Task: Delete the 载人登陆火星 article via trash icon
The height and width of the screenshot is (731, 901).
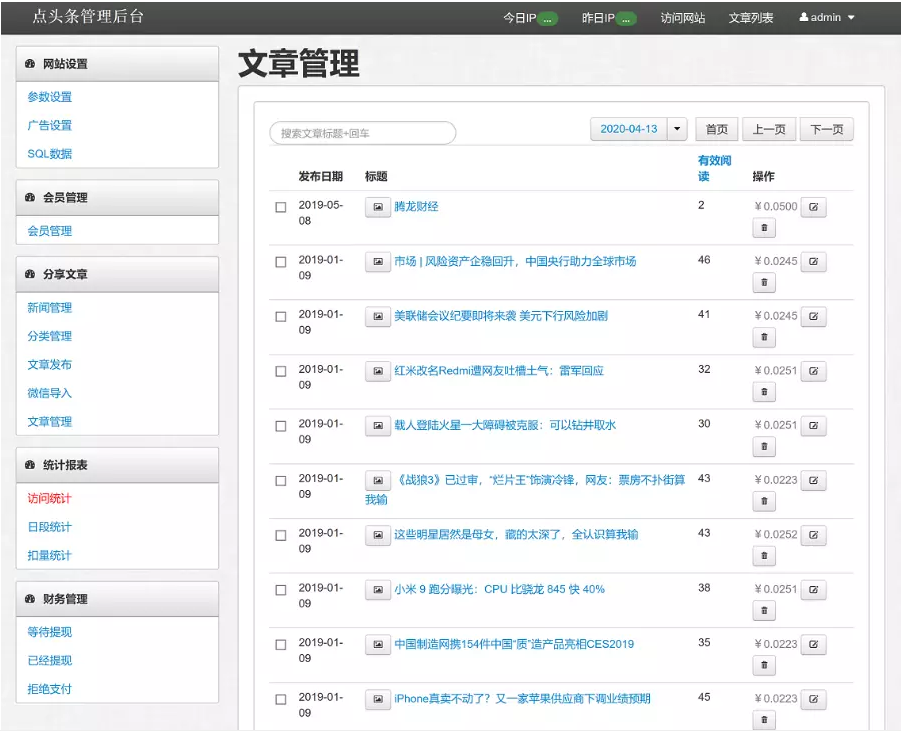Action: click(764, 447)
